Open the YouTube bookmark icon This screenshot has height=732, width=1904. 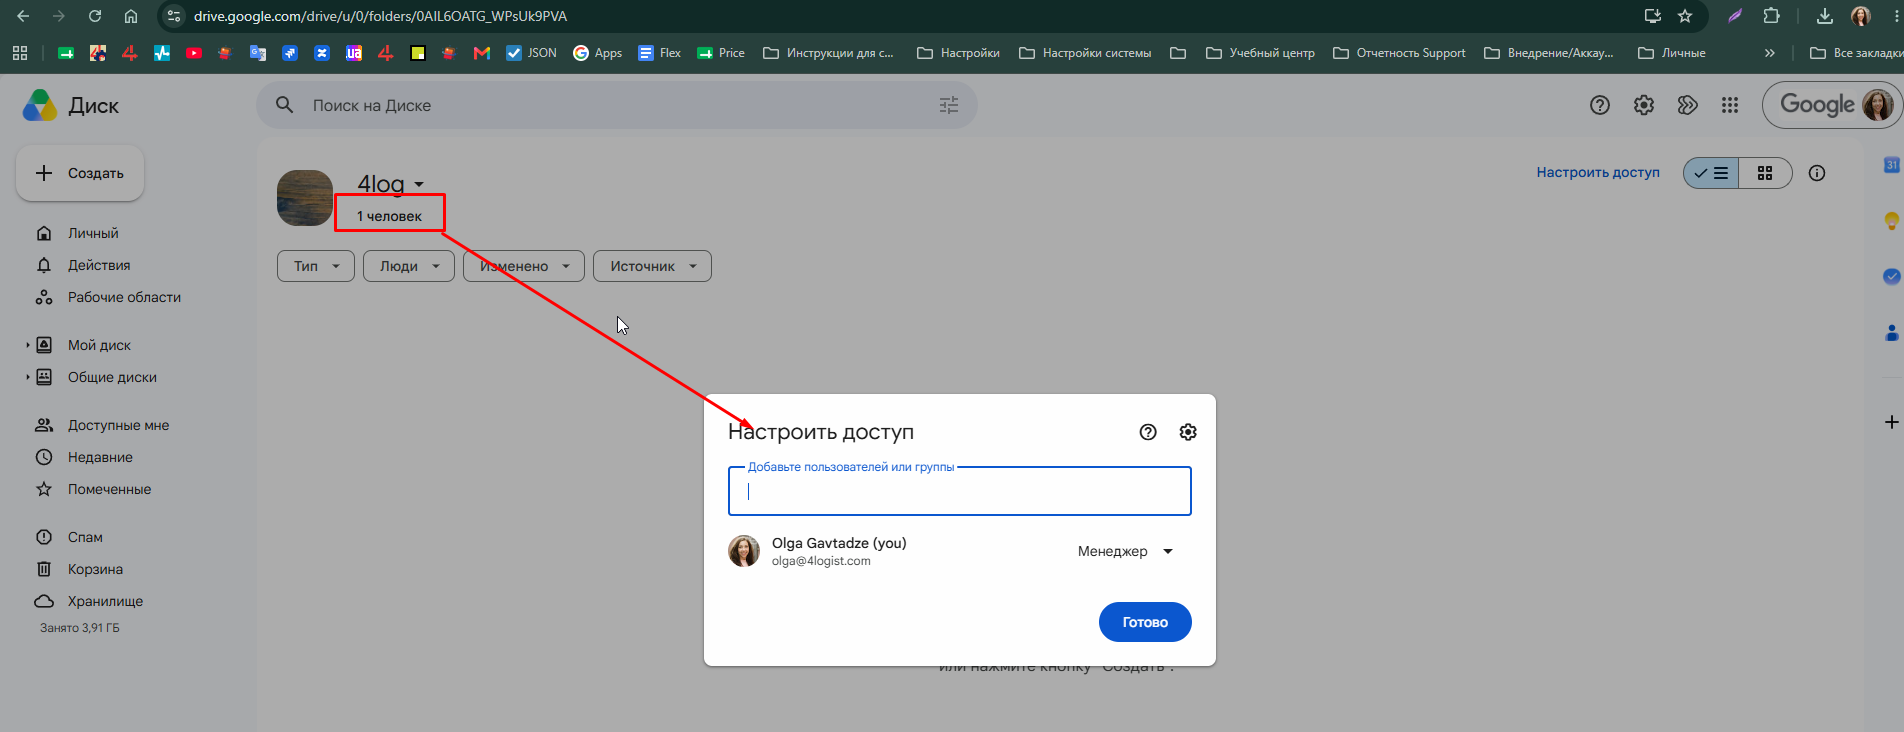point(194,53)
